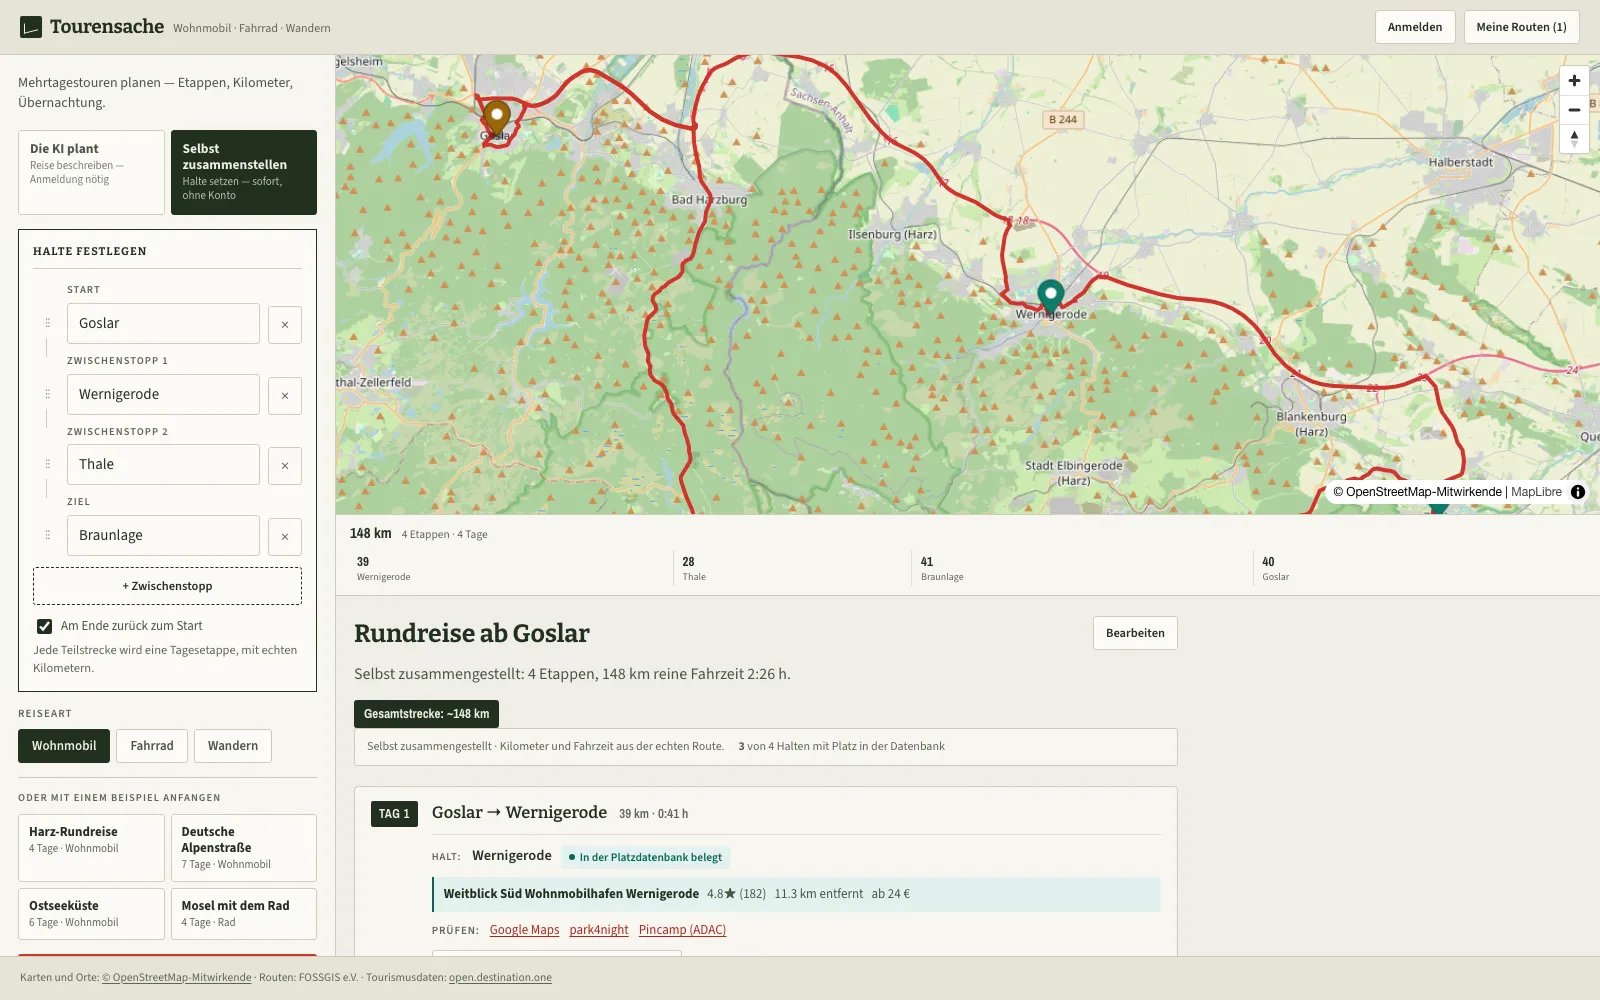Click the Tourensache logo icon
Viewport: 1600px width, 1000px height.
coord(31,27)
